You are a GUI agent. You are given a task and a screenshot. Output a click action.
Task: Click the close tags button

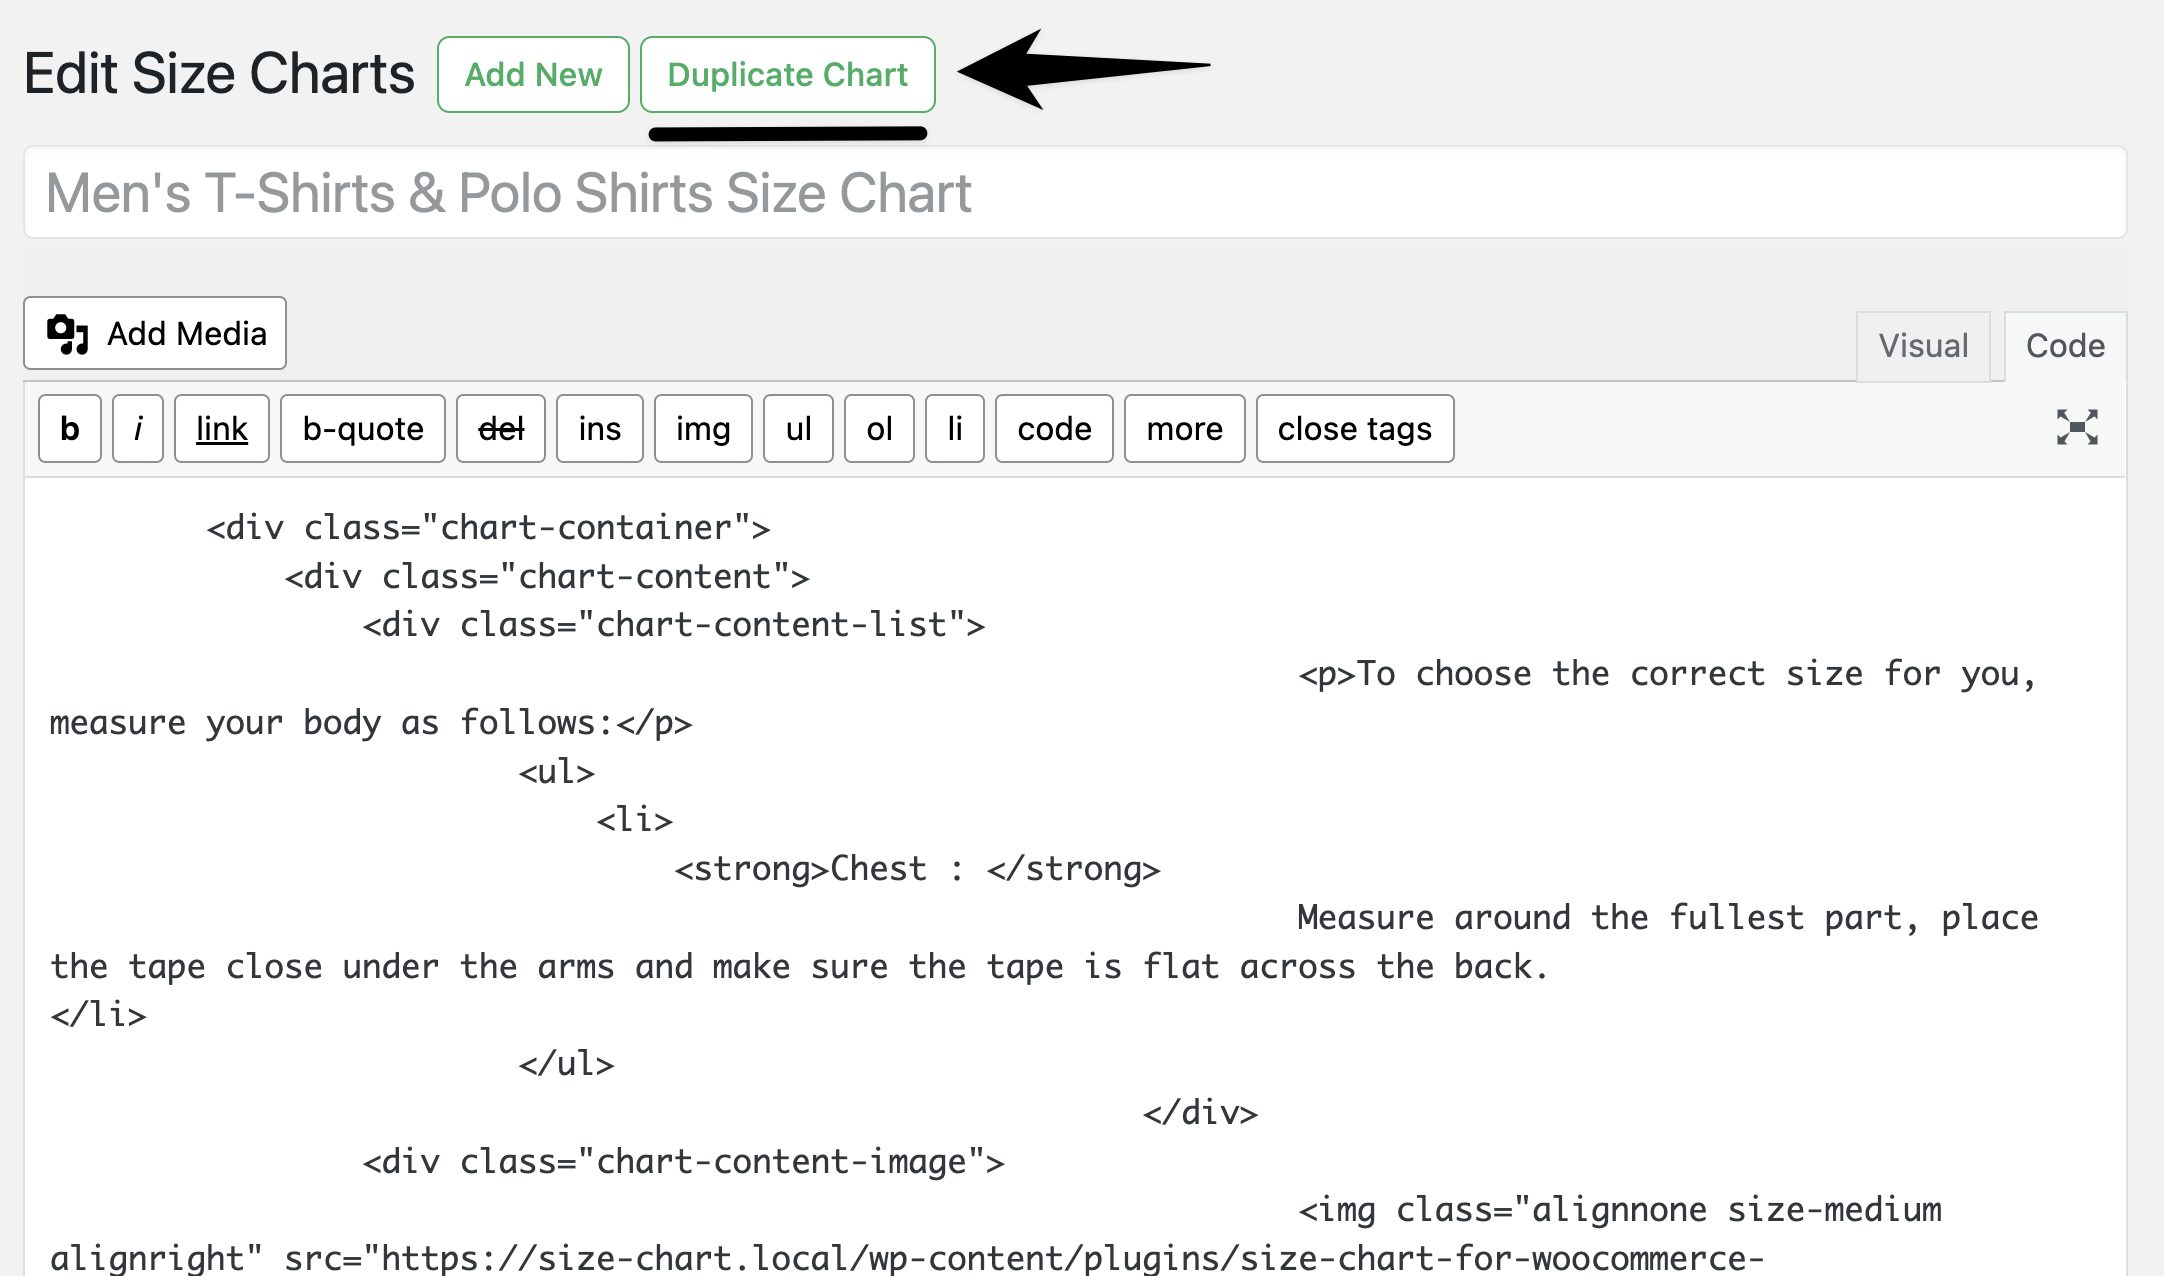click(x=1354, y=429)
